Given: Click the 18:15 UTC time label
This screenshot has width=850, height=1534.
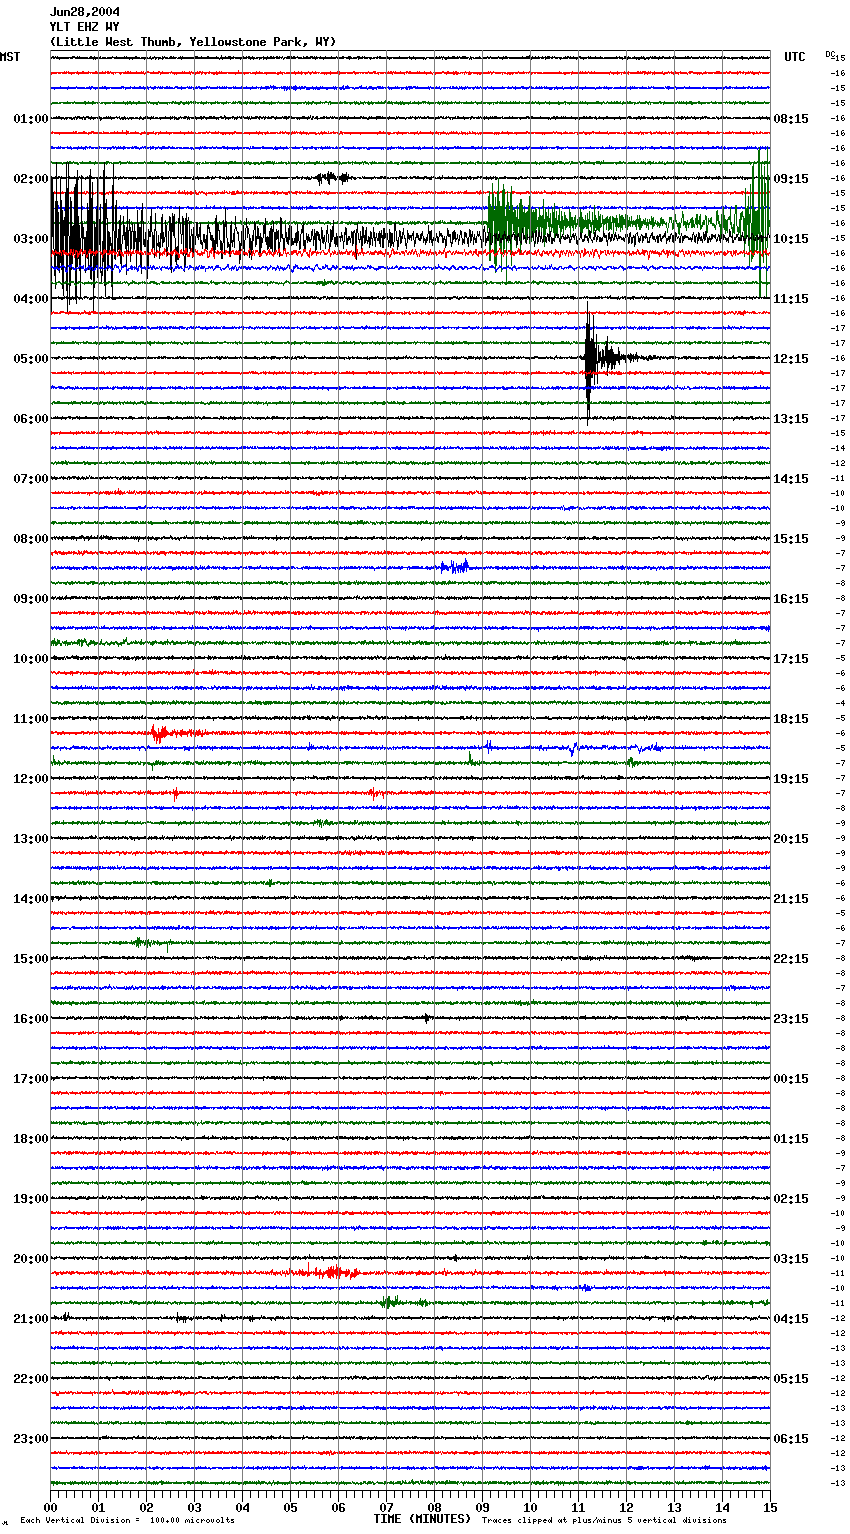Looking at the screenshot, I should click(791, 719).
